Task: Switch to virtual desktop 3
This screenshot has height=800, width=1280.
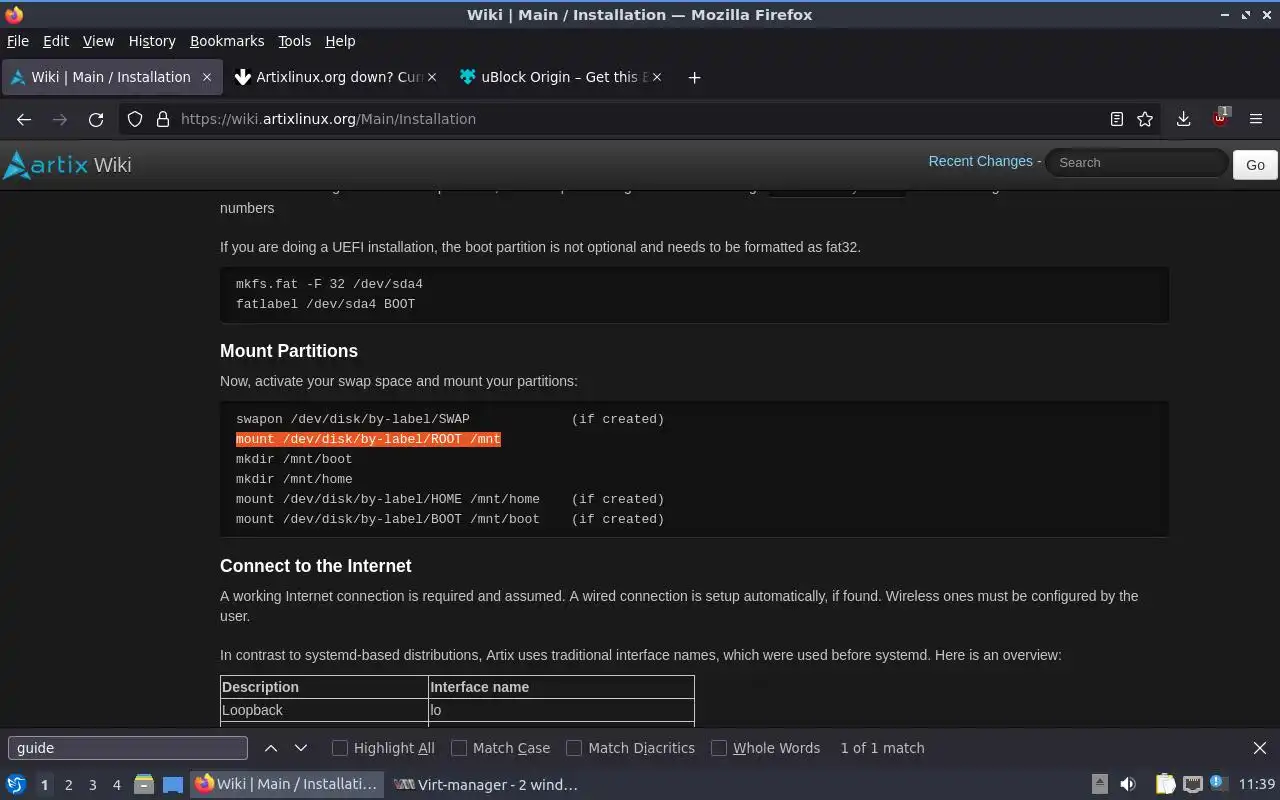Action: tap(92, 785)
